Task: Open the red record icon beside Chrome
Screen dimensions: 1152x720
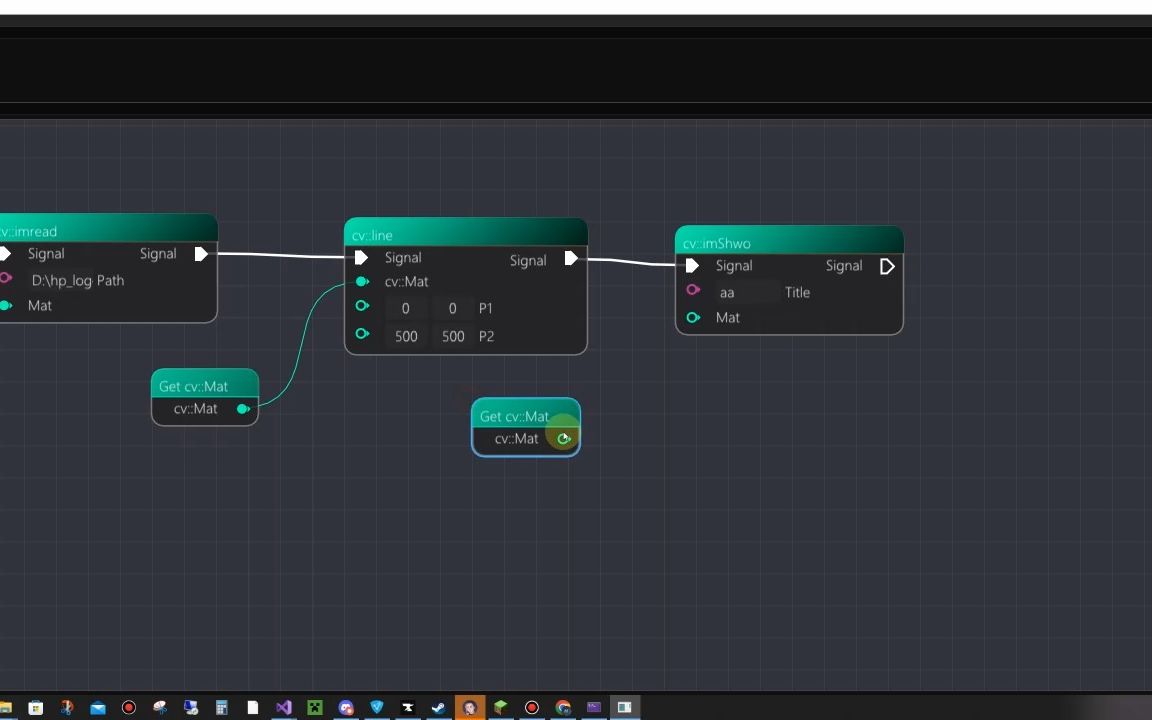Action: [532, 708]
